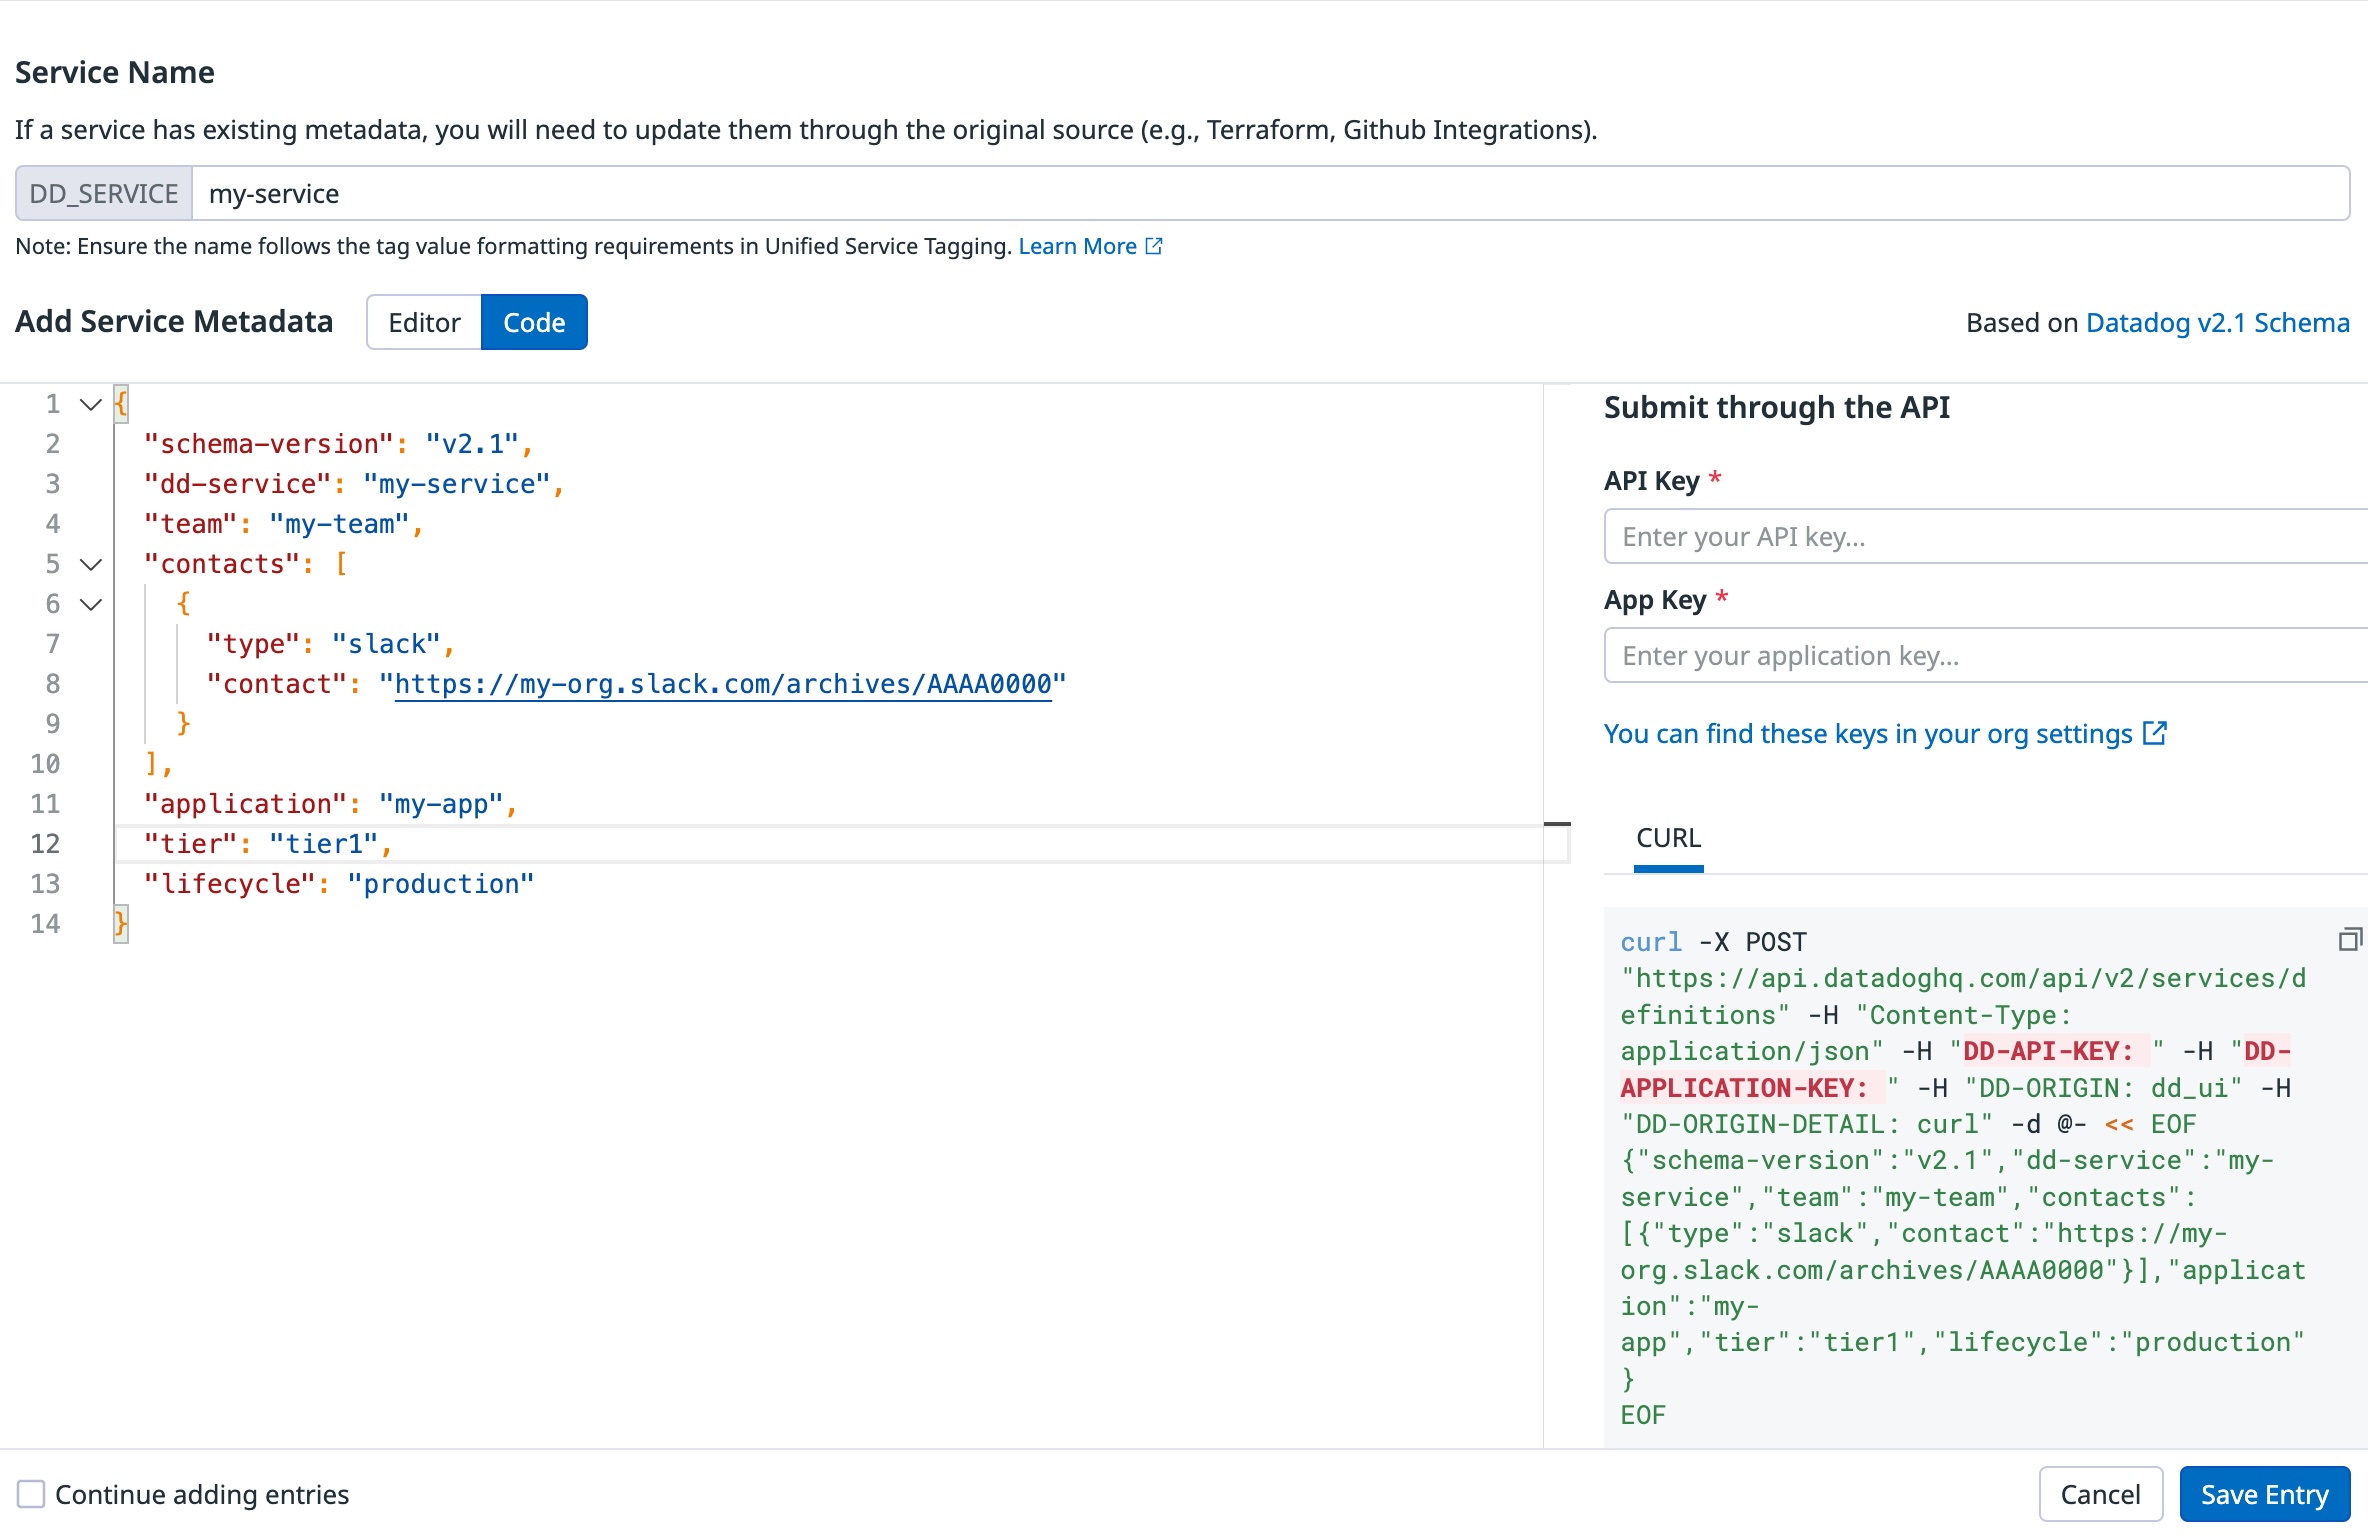Click line number 10 in the gutter
Viewport: 2368px width, 1534px height.
pyautogui.click(x=45, y=764)
